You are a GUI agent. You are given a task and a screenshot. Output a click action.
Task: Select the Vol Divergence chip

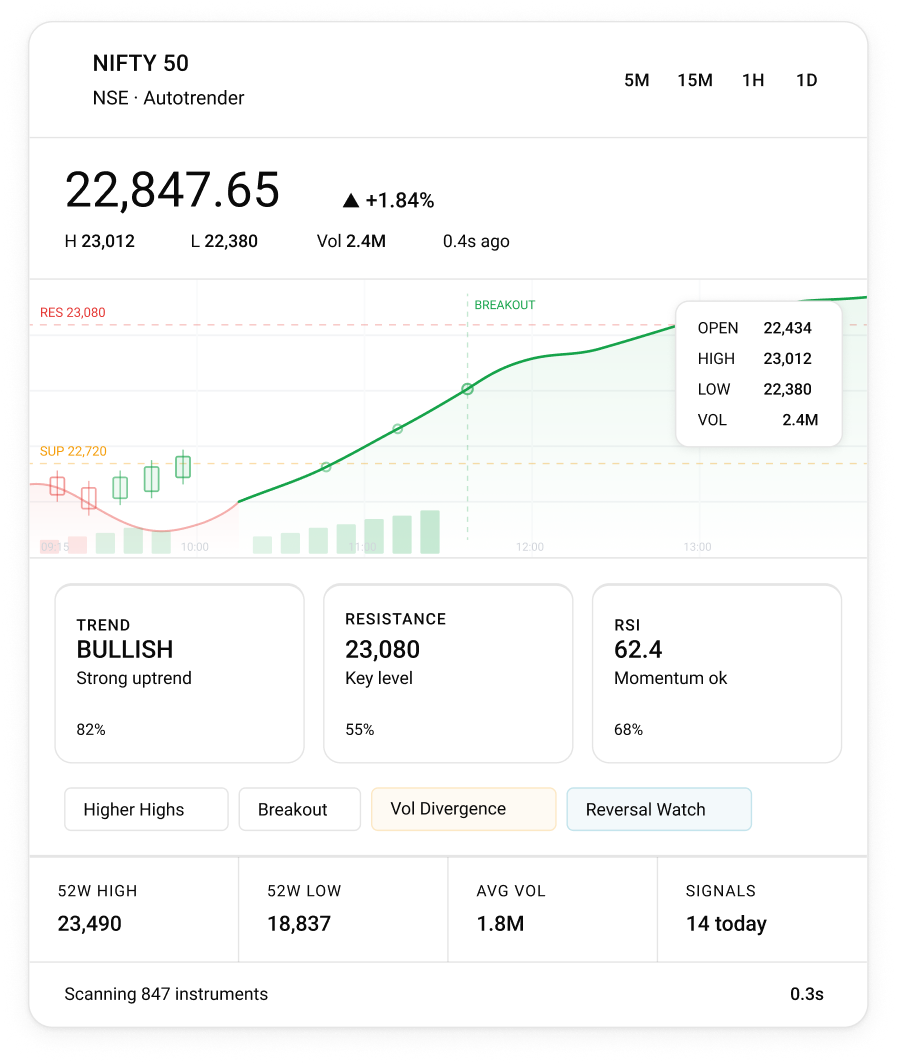(x=463, y=809)
